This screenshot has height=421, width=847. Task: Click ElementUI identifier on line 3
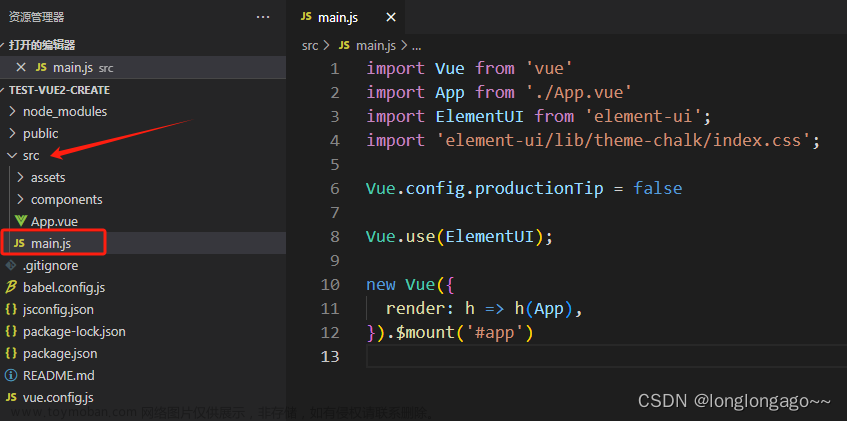click(x=479, y=116)
